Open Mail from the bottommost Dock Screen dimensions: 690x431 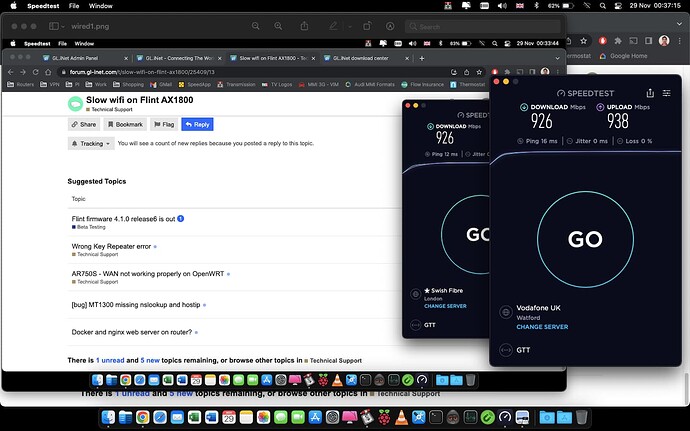click(x=177, y=417)
